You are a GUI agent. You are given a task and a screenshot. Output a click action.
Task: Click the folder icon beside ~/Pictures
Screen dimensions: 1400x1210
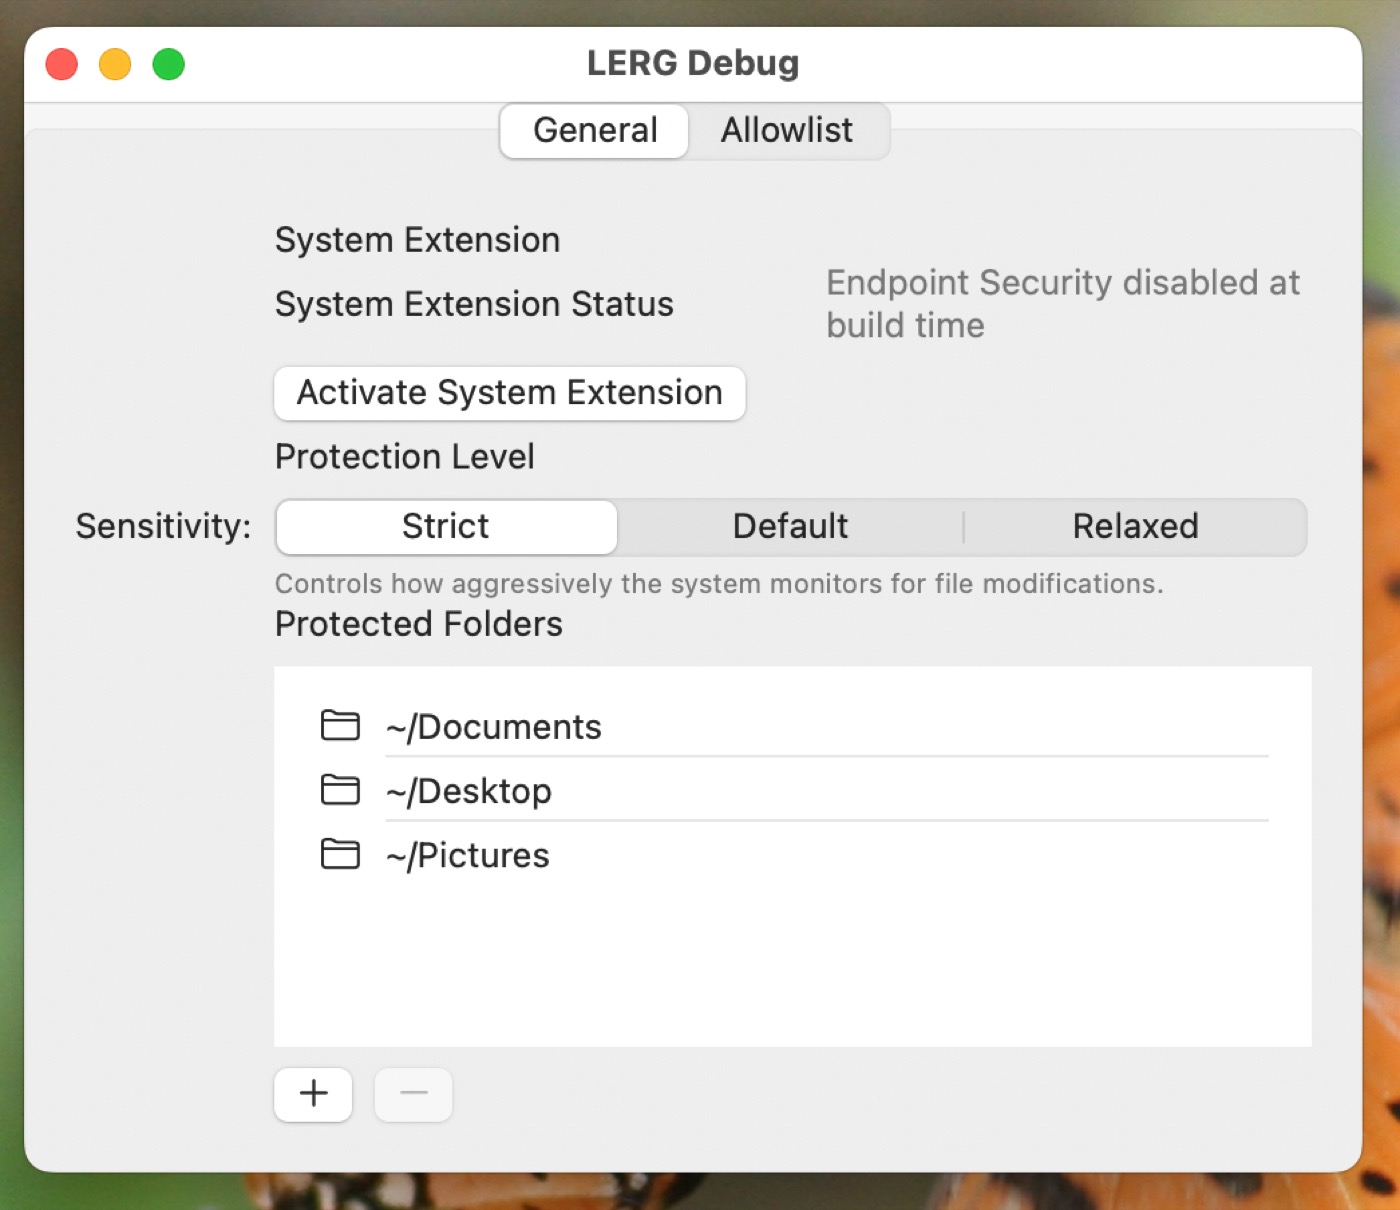[341, 855]
